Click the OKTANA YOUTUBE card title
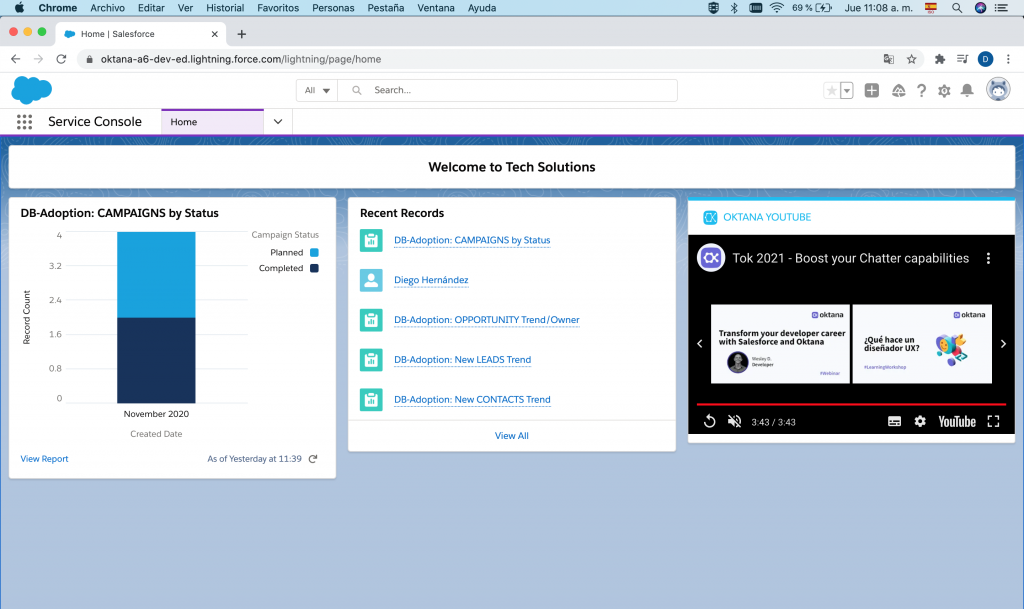 tap(767, 217)
